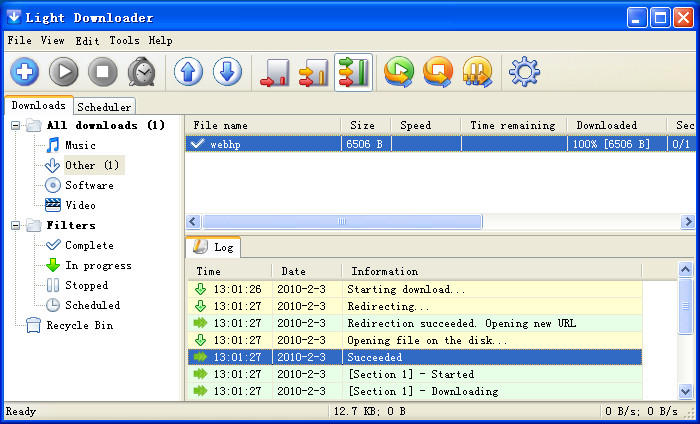Click the green play-all circular arrow icon

coord(399,71)
